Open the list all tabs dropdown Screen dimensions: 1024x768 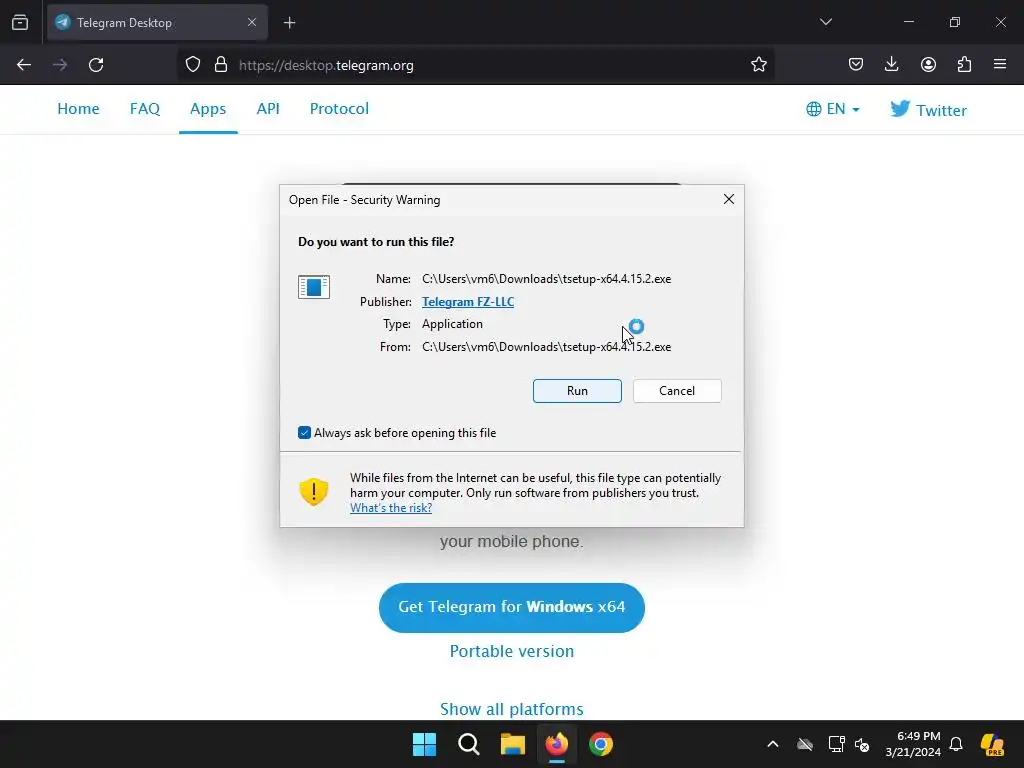(x=825, y=22)
